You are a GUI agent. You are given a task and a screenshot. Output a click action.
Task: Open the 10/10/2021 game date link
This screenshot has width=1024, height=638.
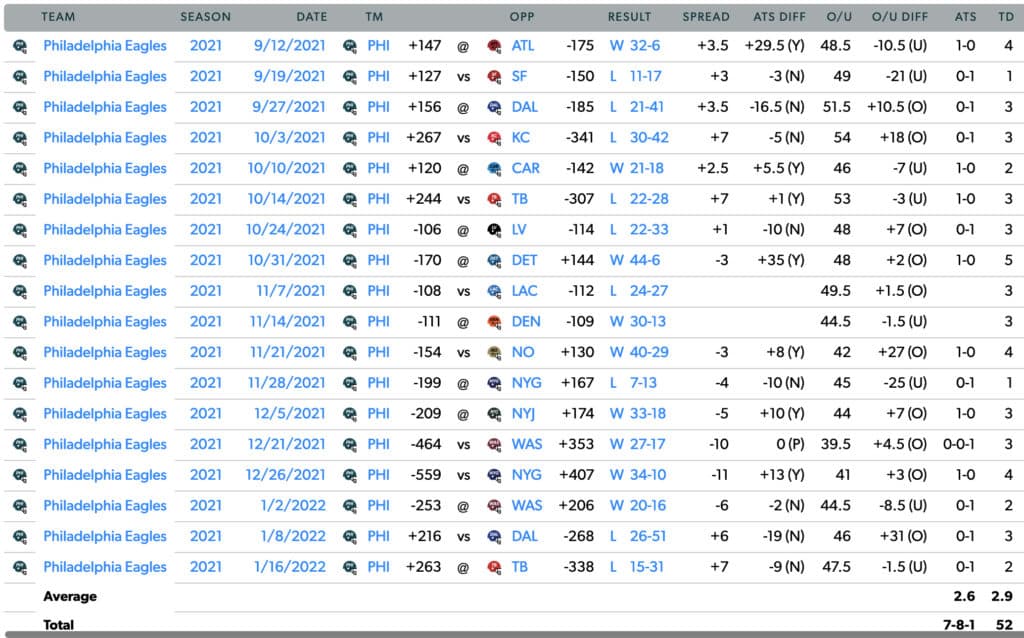coord(286,168)
